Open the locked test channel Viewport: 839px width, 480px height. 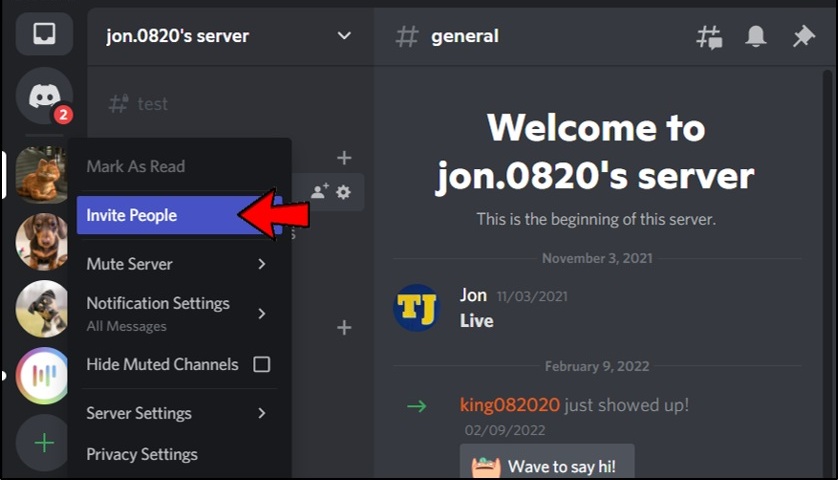tap(138, 103)
